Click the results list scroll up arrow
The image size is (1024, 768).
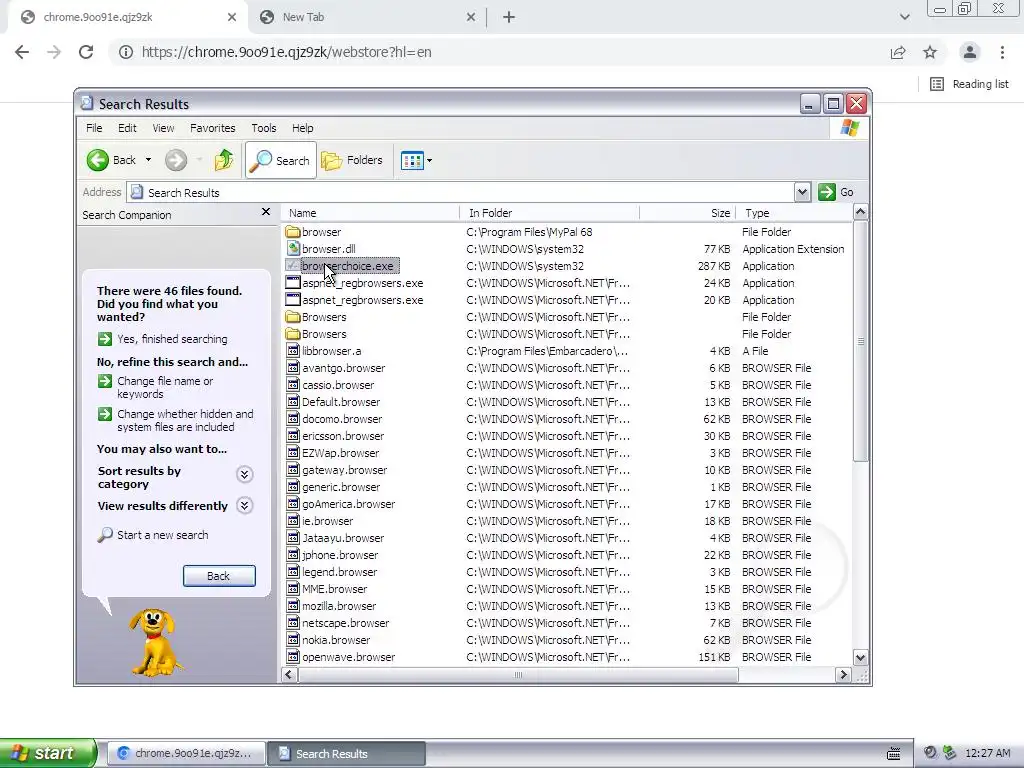pyautogui.click(x=860, y=212)
